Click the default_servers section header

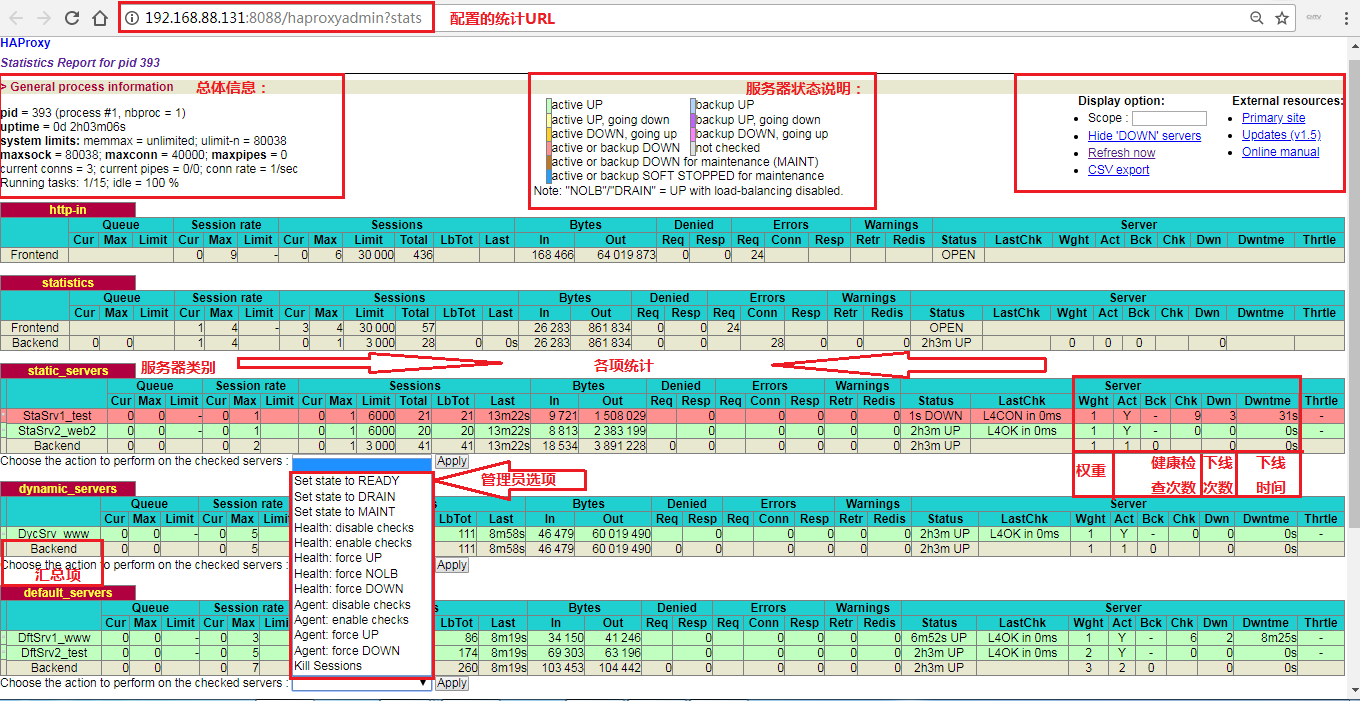(x=68, y=593)
